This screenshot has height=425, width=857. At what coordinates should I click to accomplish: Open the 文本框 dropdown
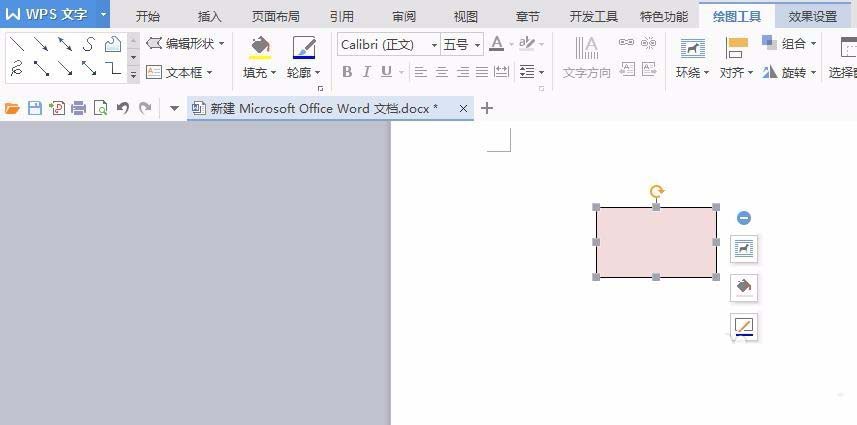[210, 72]
